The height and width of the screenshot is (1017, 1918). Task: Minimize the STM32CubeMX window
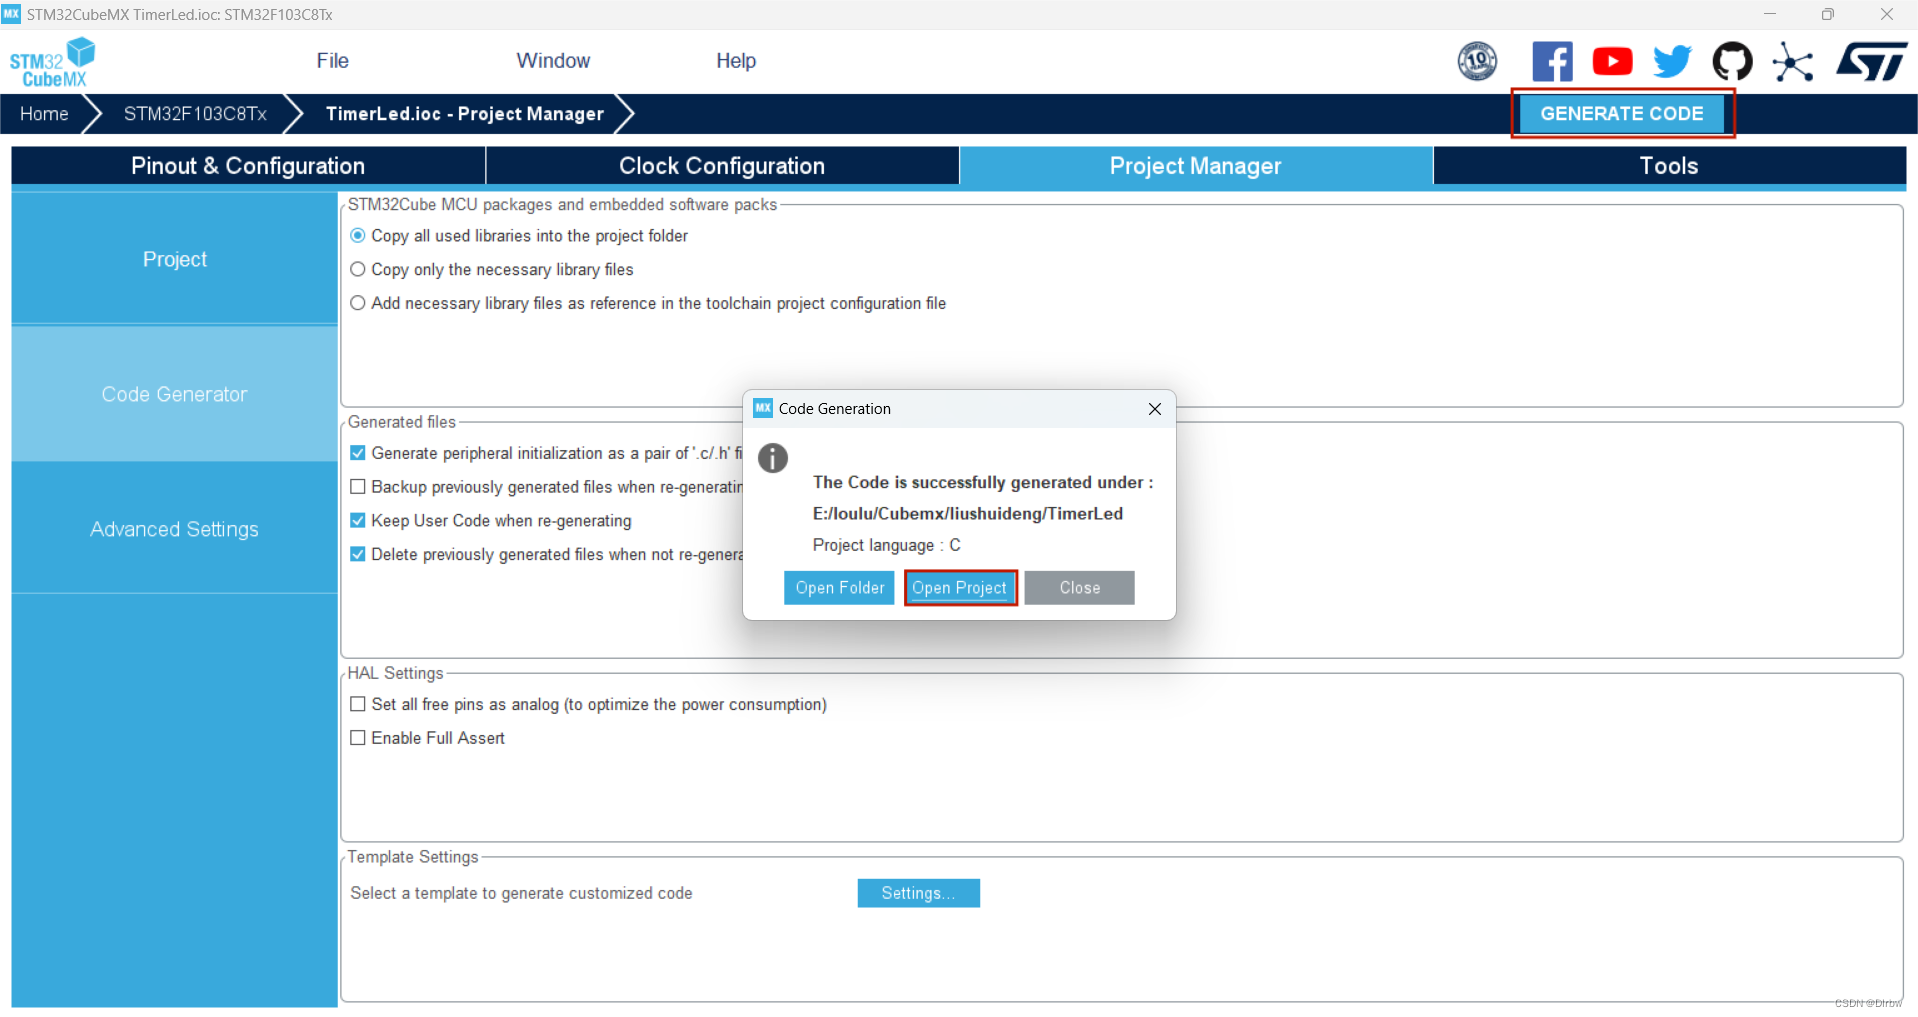click(1770, 14)
